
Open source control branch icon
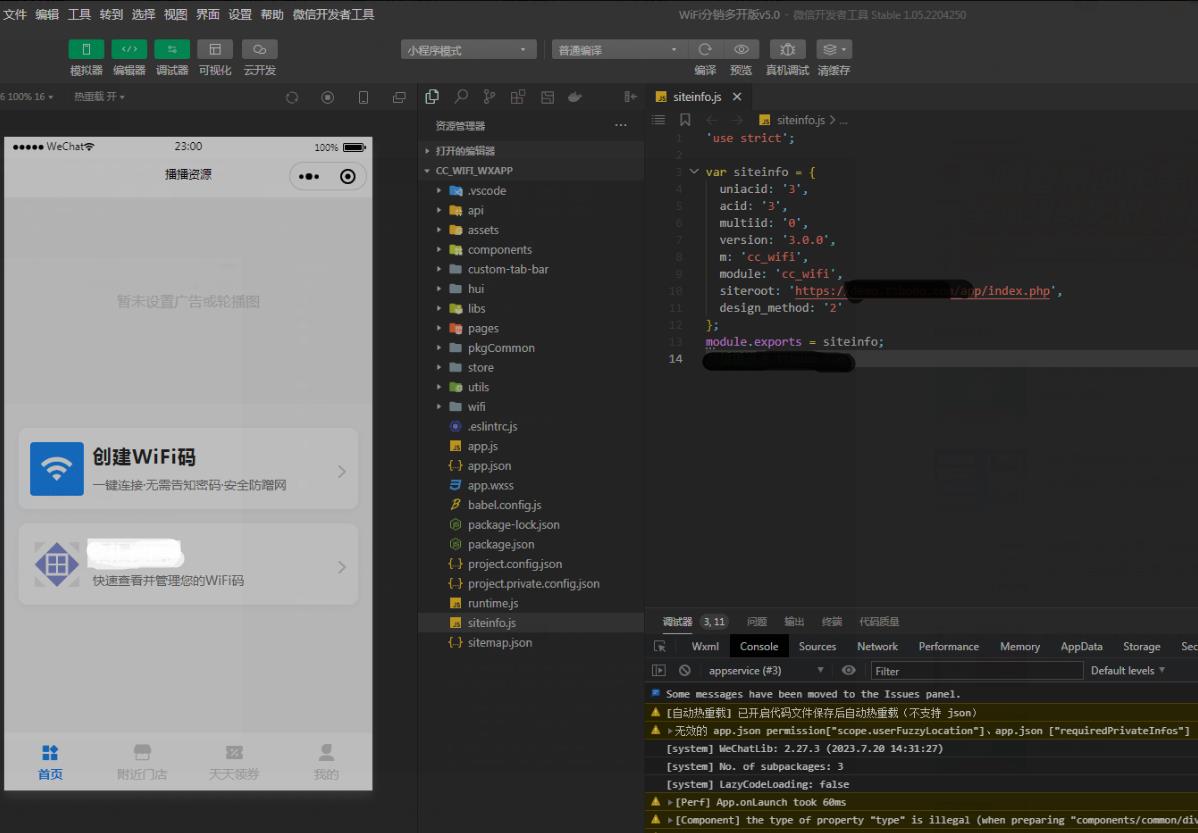(x=489, y=96)
